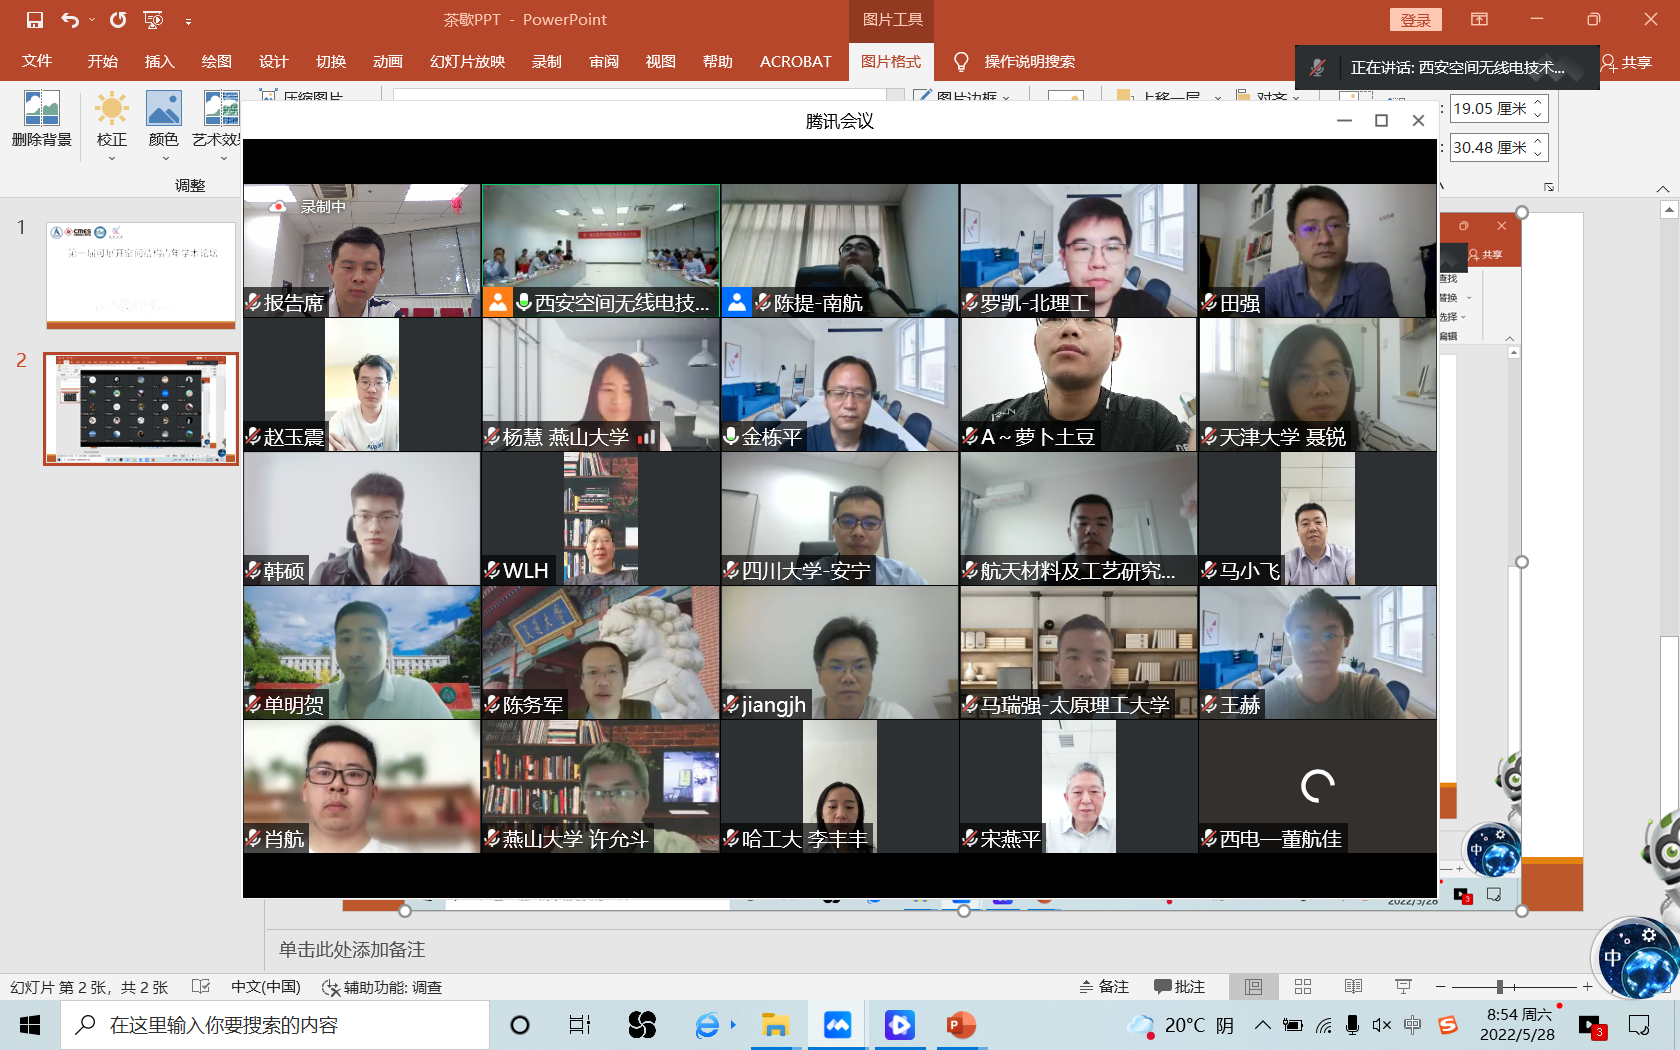The image size is (1680, 1050).
Task: Click the zoom slider in status bar
Action: click(1499, 987)
